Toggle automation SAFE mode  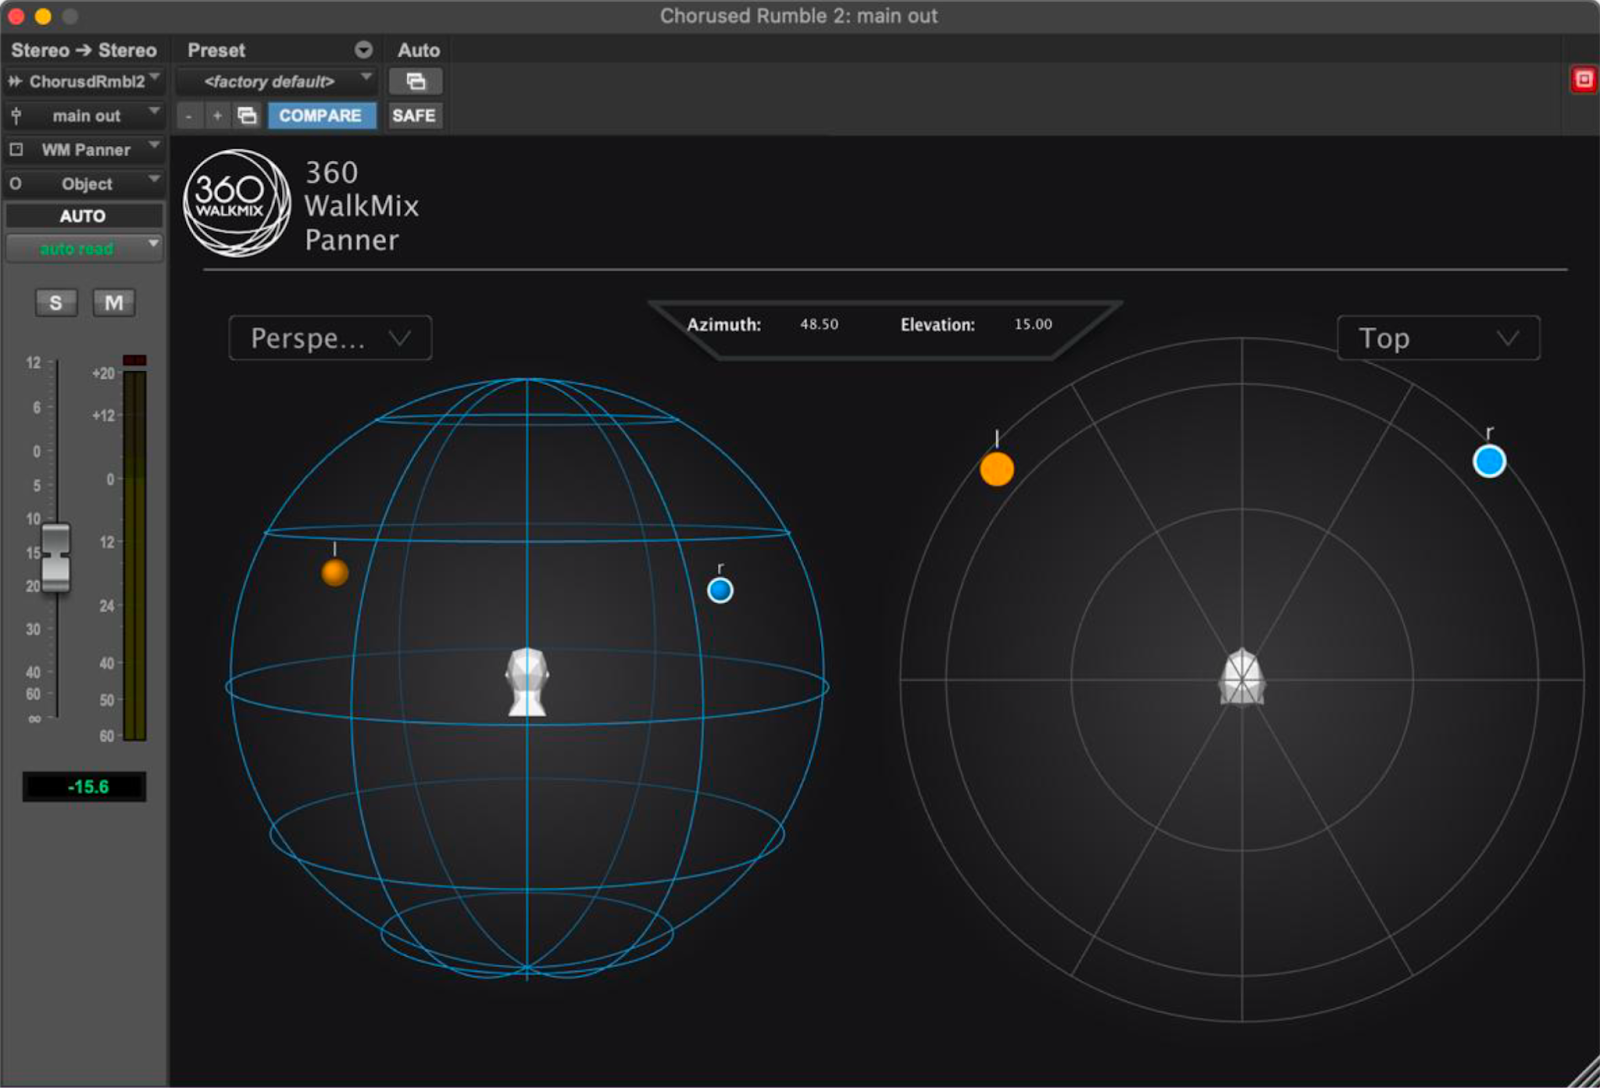pos(413,116)
